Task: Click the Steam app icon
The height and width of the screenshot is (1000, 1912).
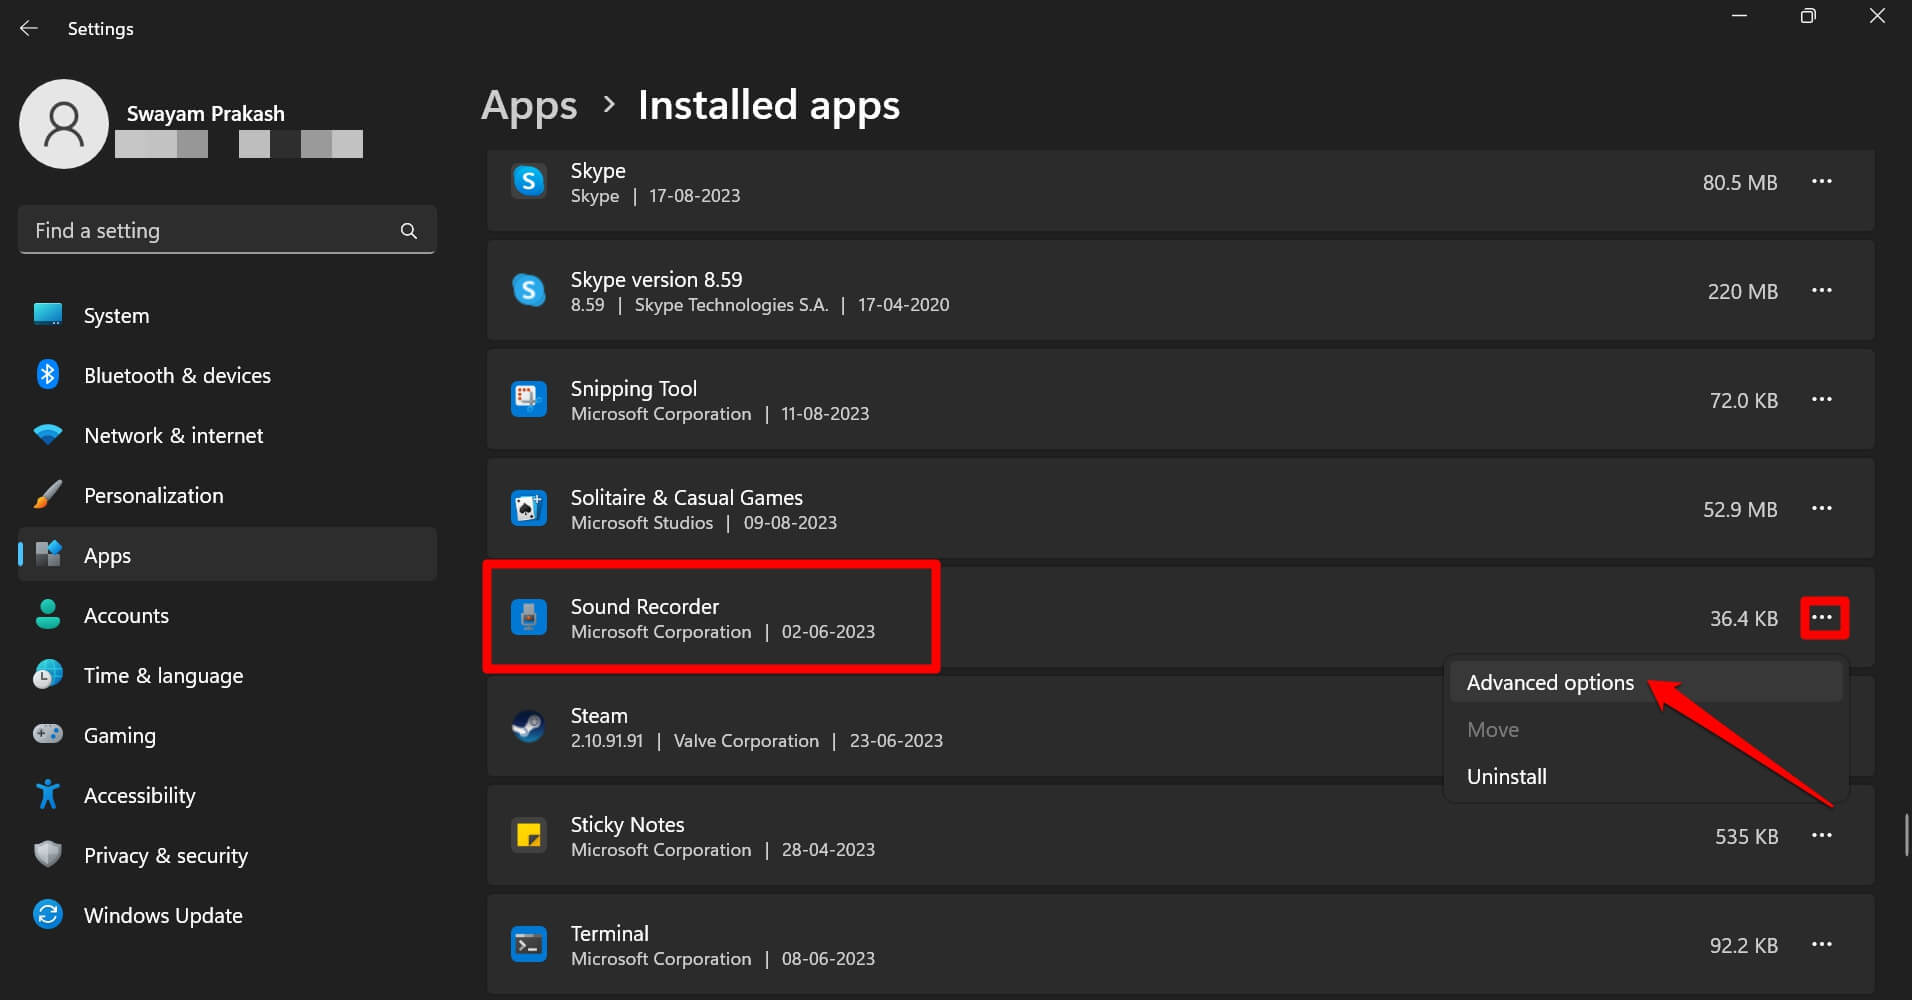Action: pos(529,727)
